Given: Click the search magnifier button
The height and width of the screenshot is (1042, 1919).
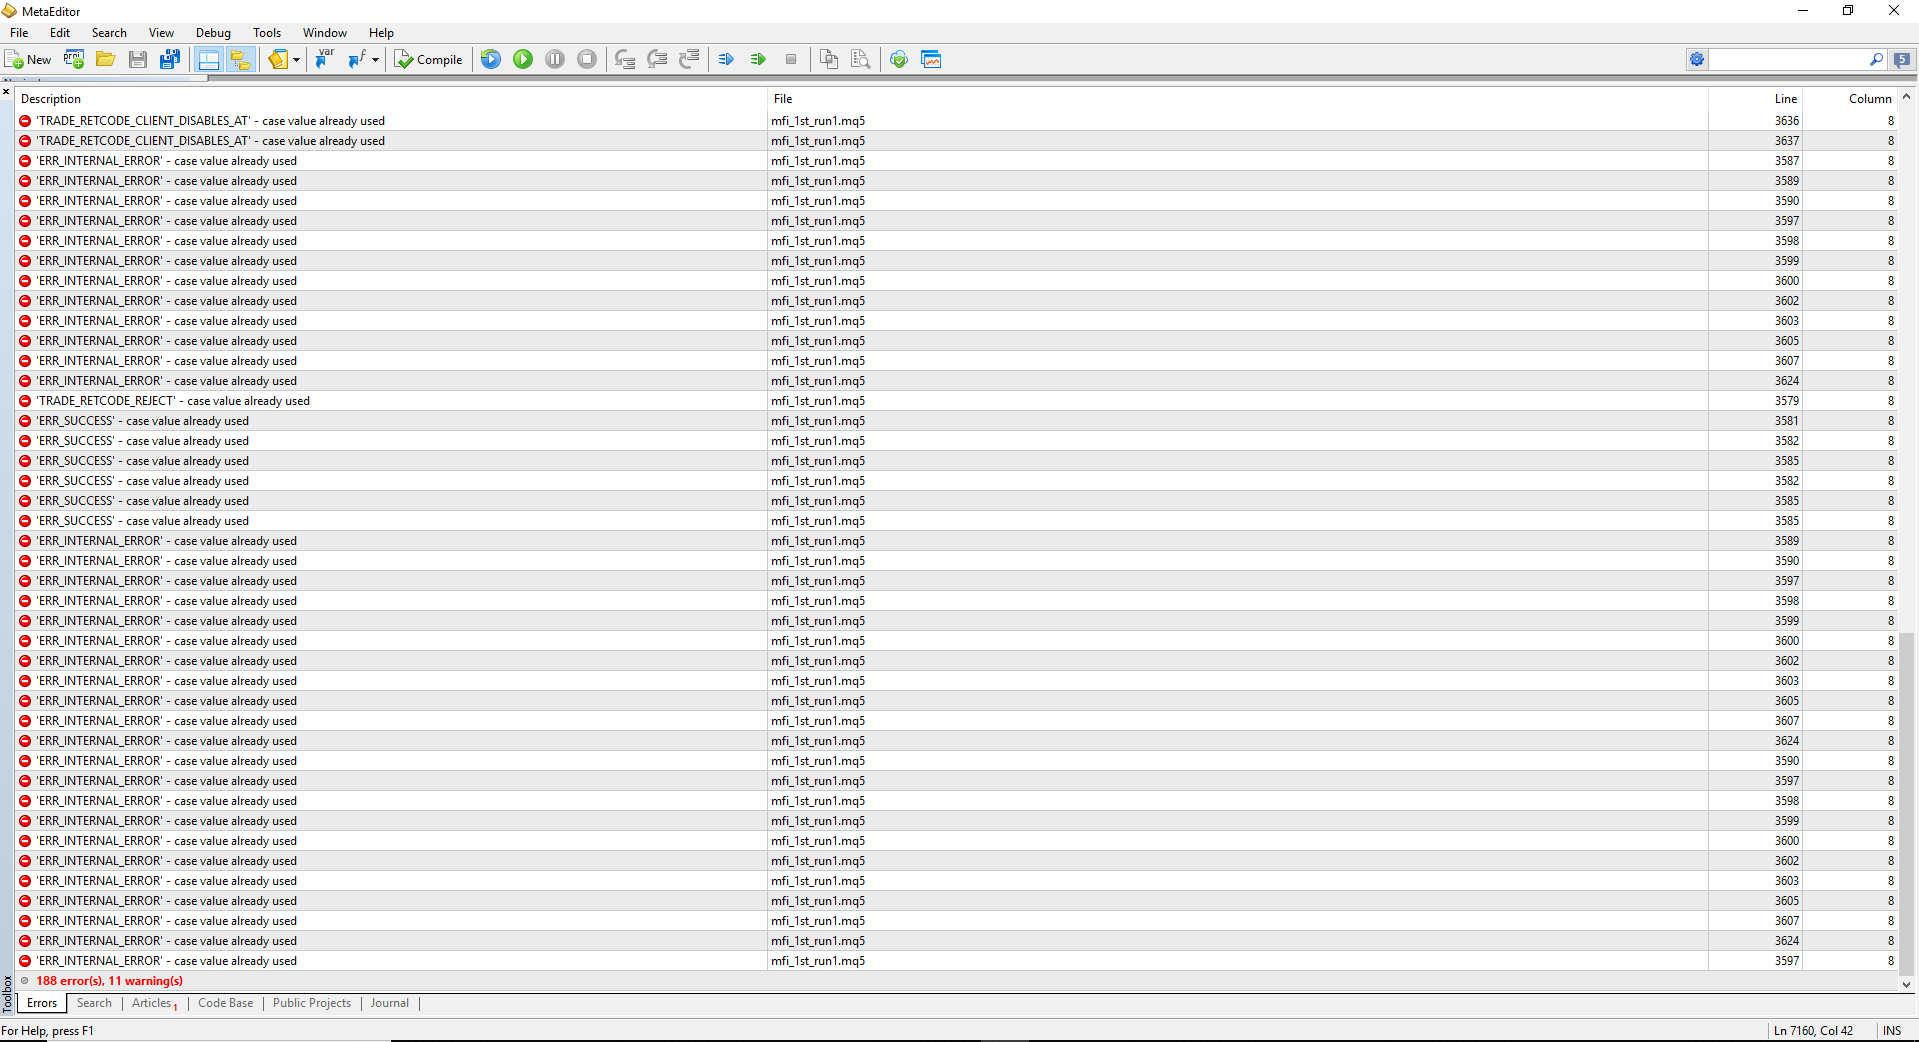Looking at the screenshot, I should (x=1876, y=60).
